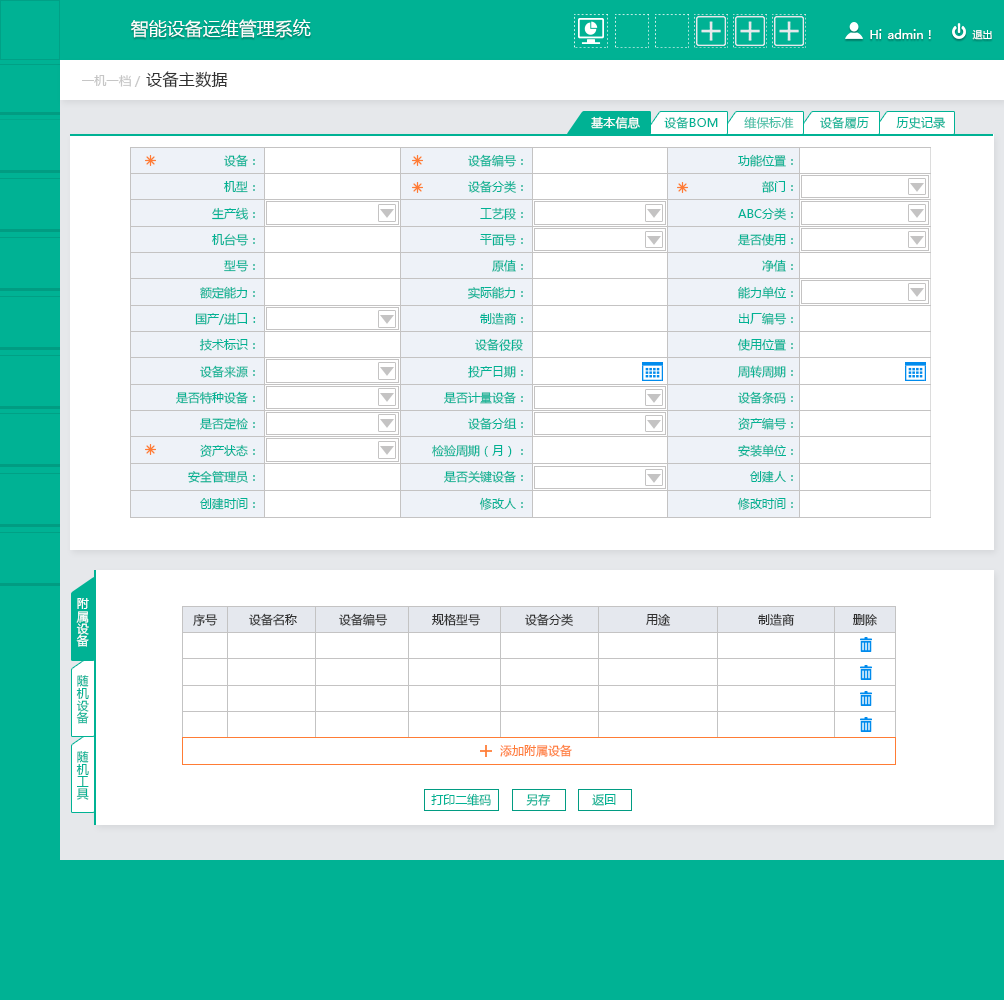Screen dimensions: 1004x1000
Task: Click the middle plus shortcut icon
Action: [x=749, y=31]
